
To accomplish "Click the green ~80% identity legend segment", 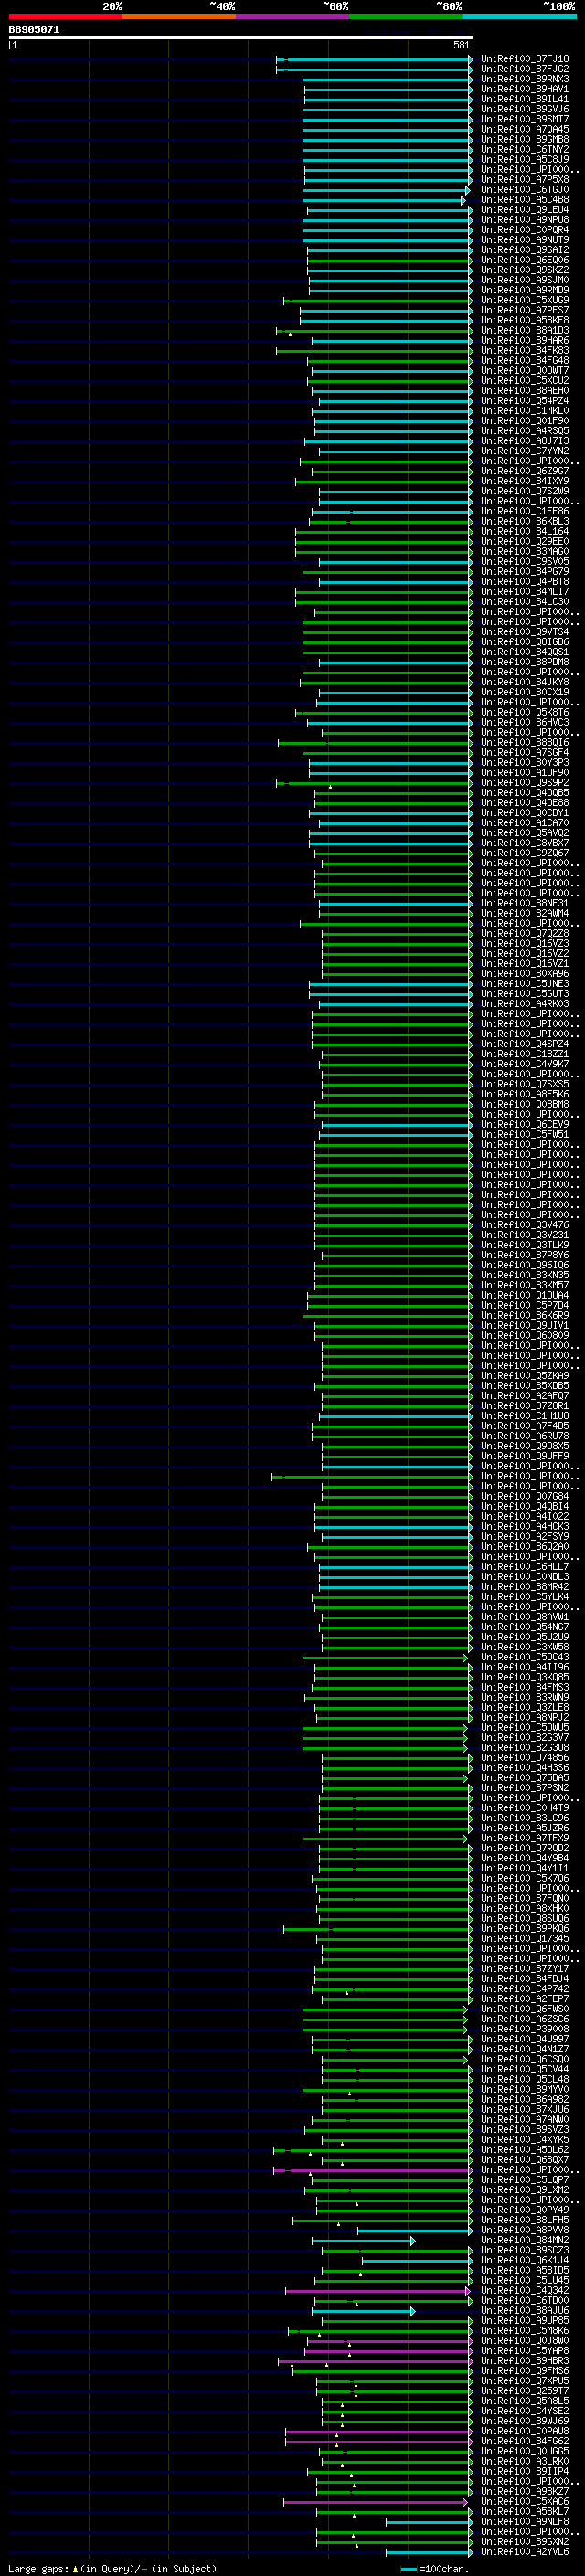I will click(406, 16).
